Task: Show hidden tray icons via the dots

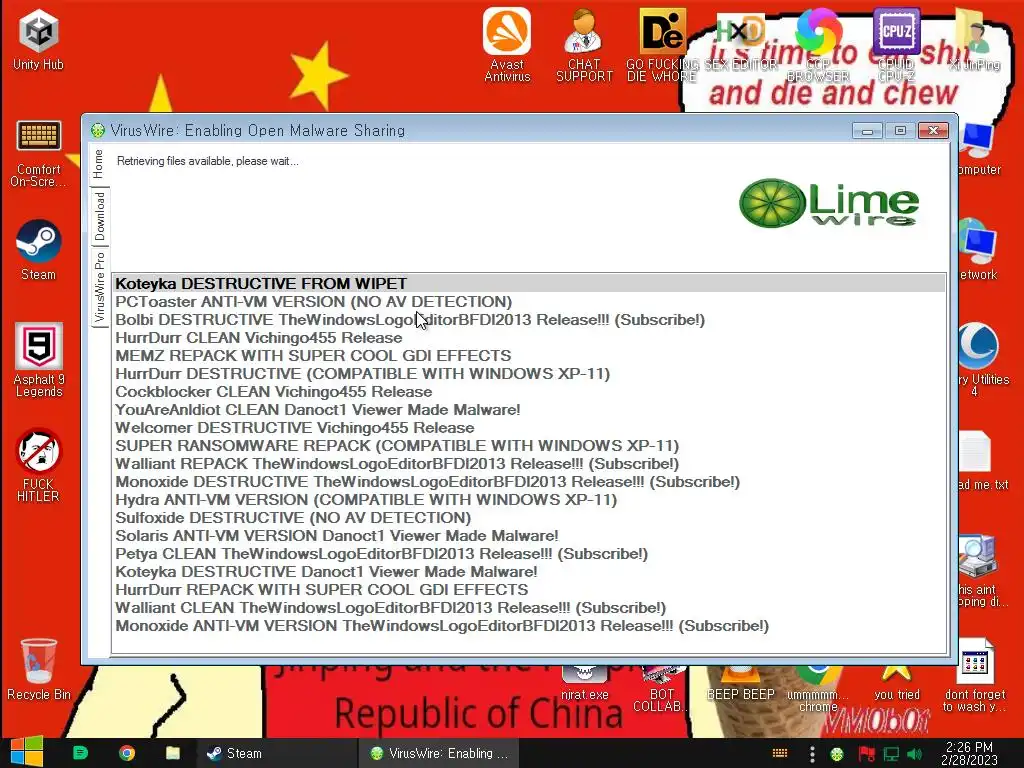Action: click(812, 754)
